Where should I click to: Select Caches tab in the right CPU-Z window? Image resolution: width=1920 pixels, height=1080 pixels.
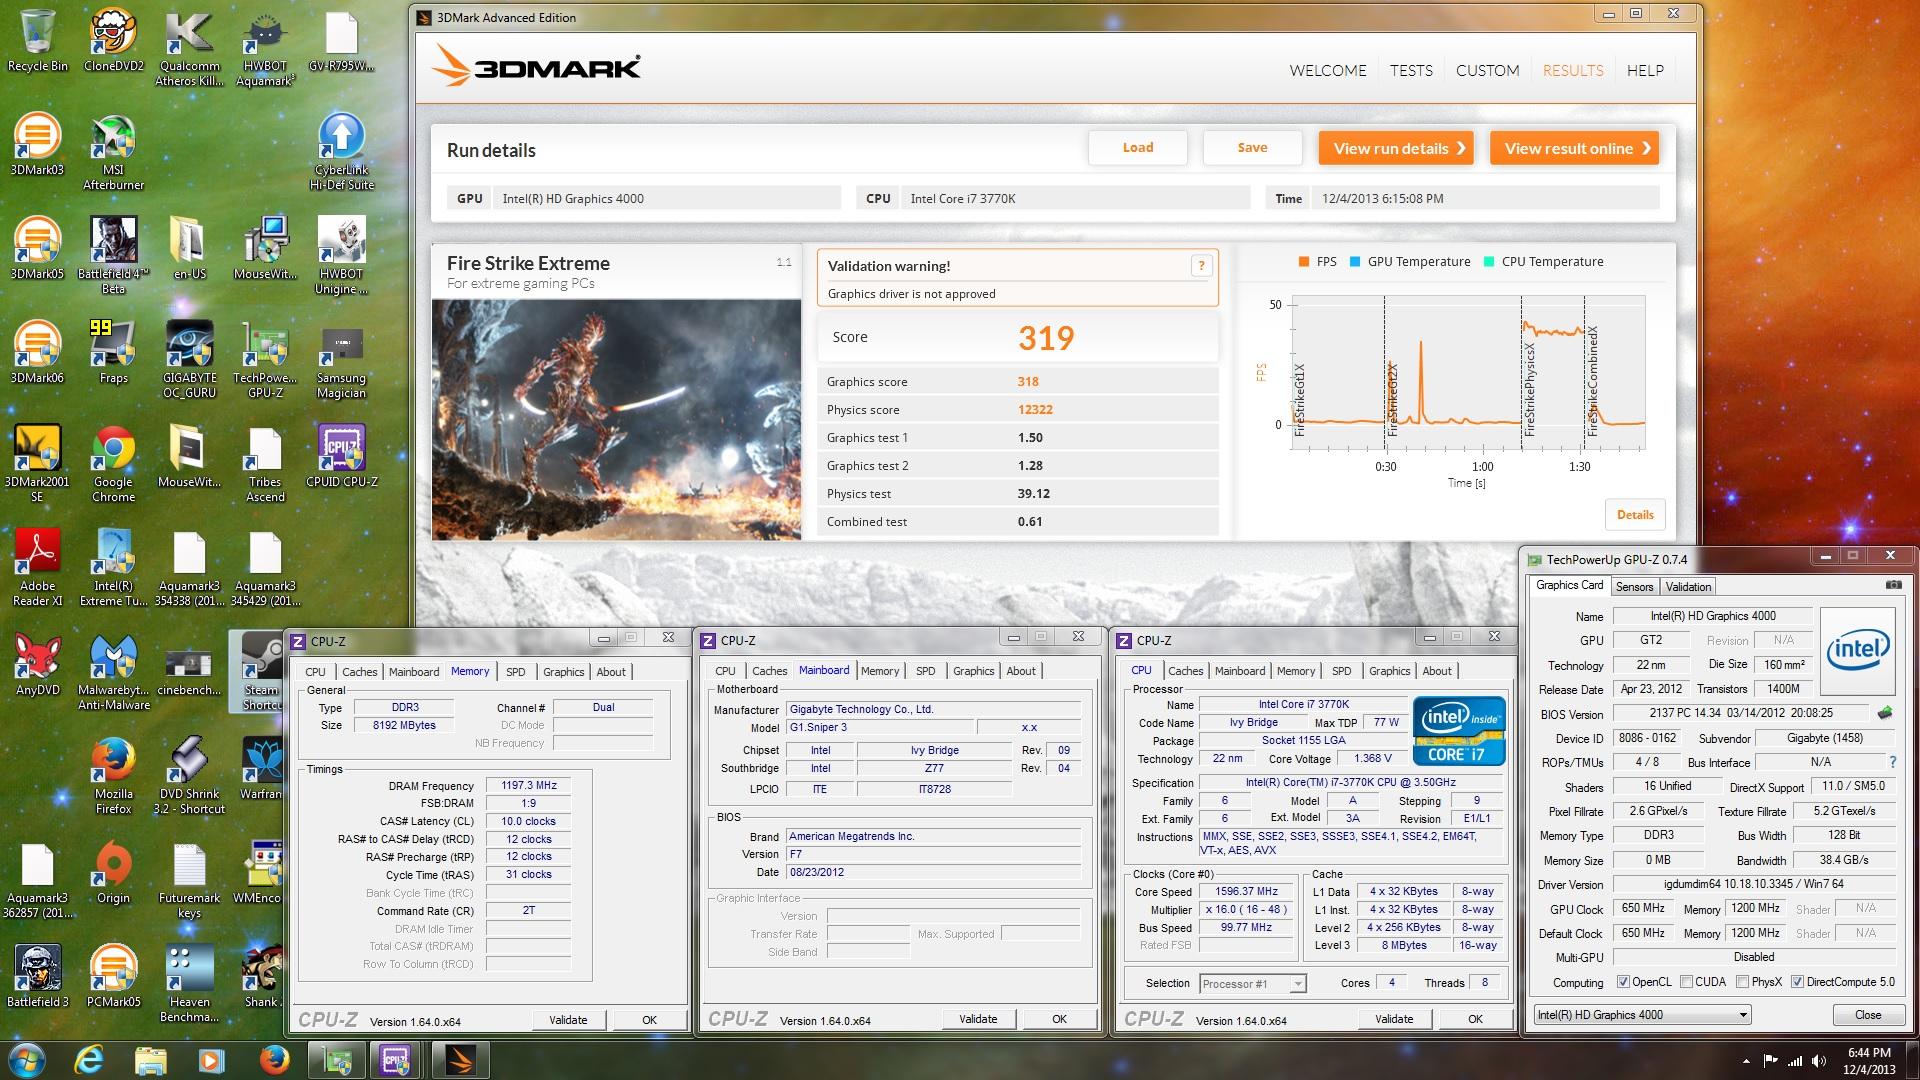[x=1185, y=671]
